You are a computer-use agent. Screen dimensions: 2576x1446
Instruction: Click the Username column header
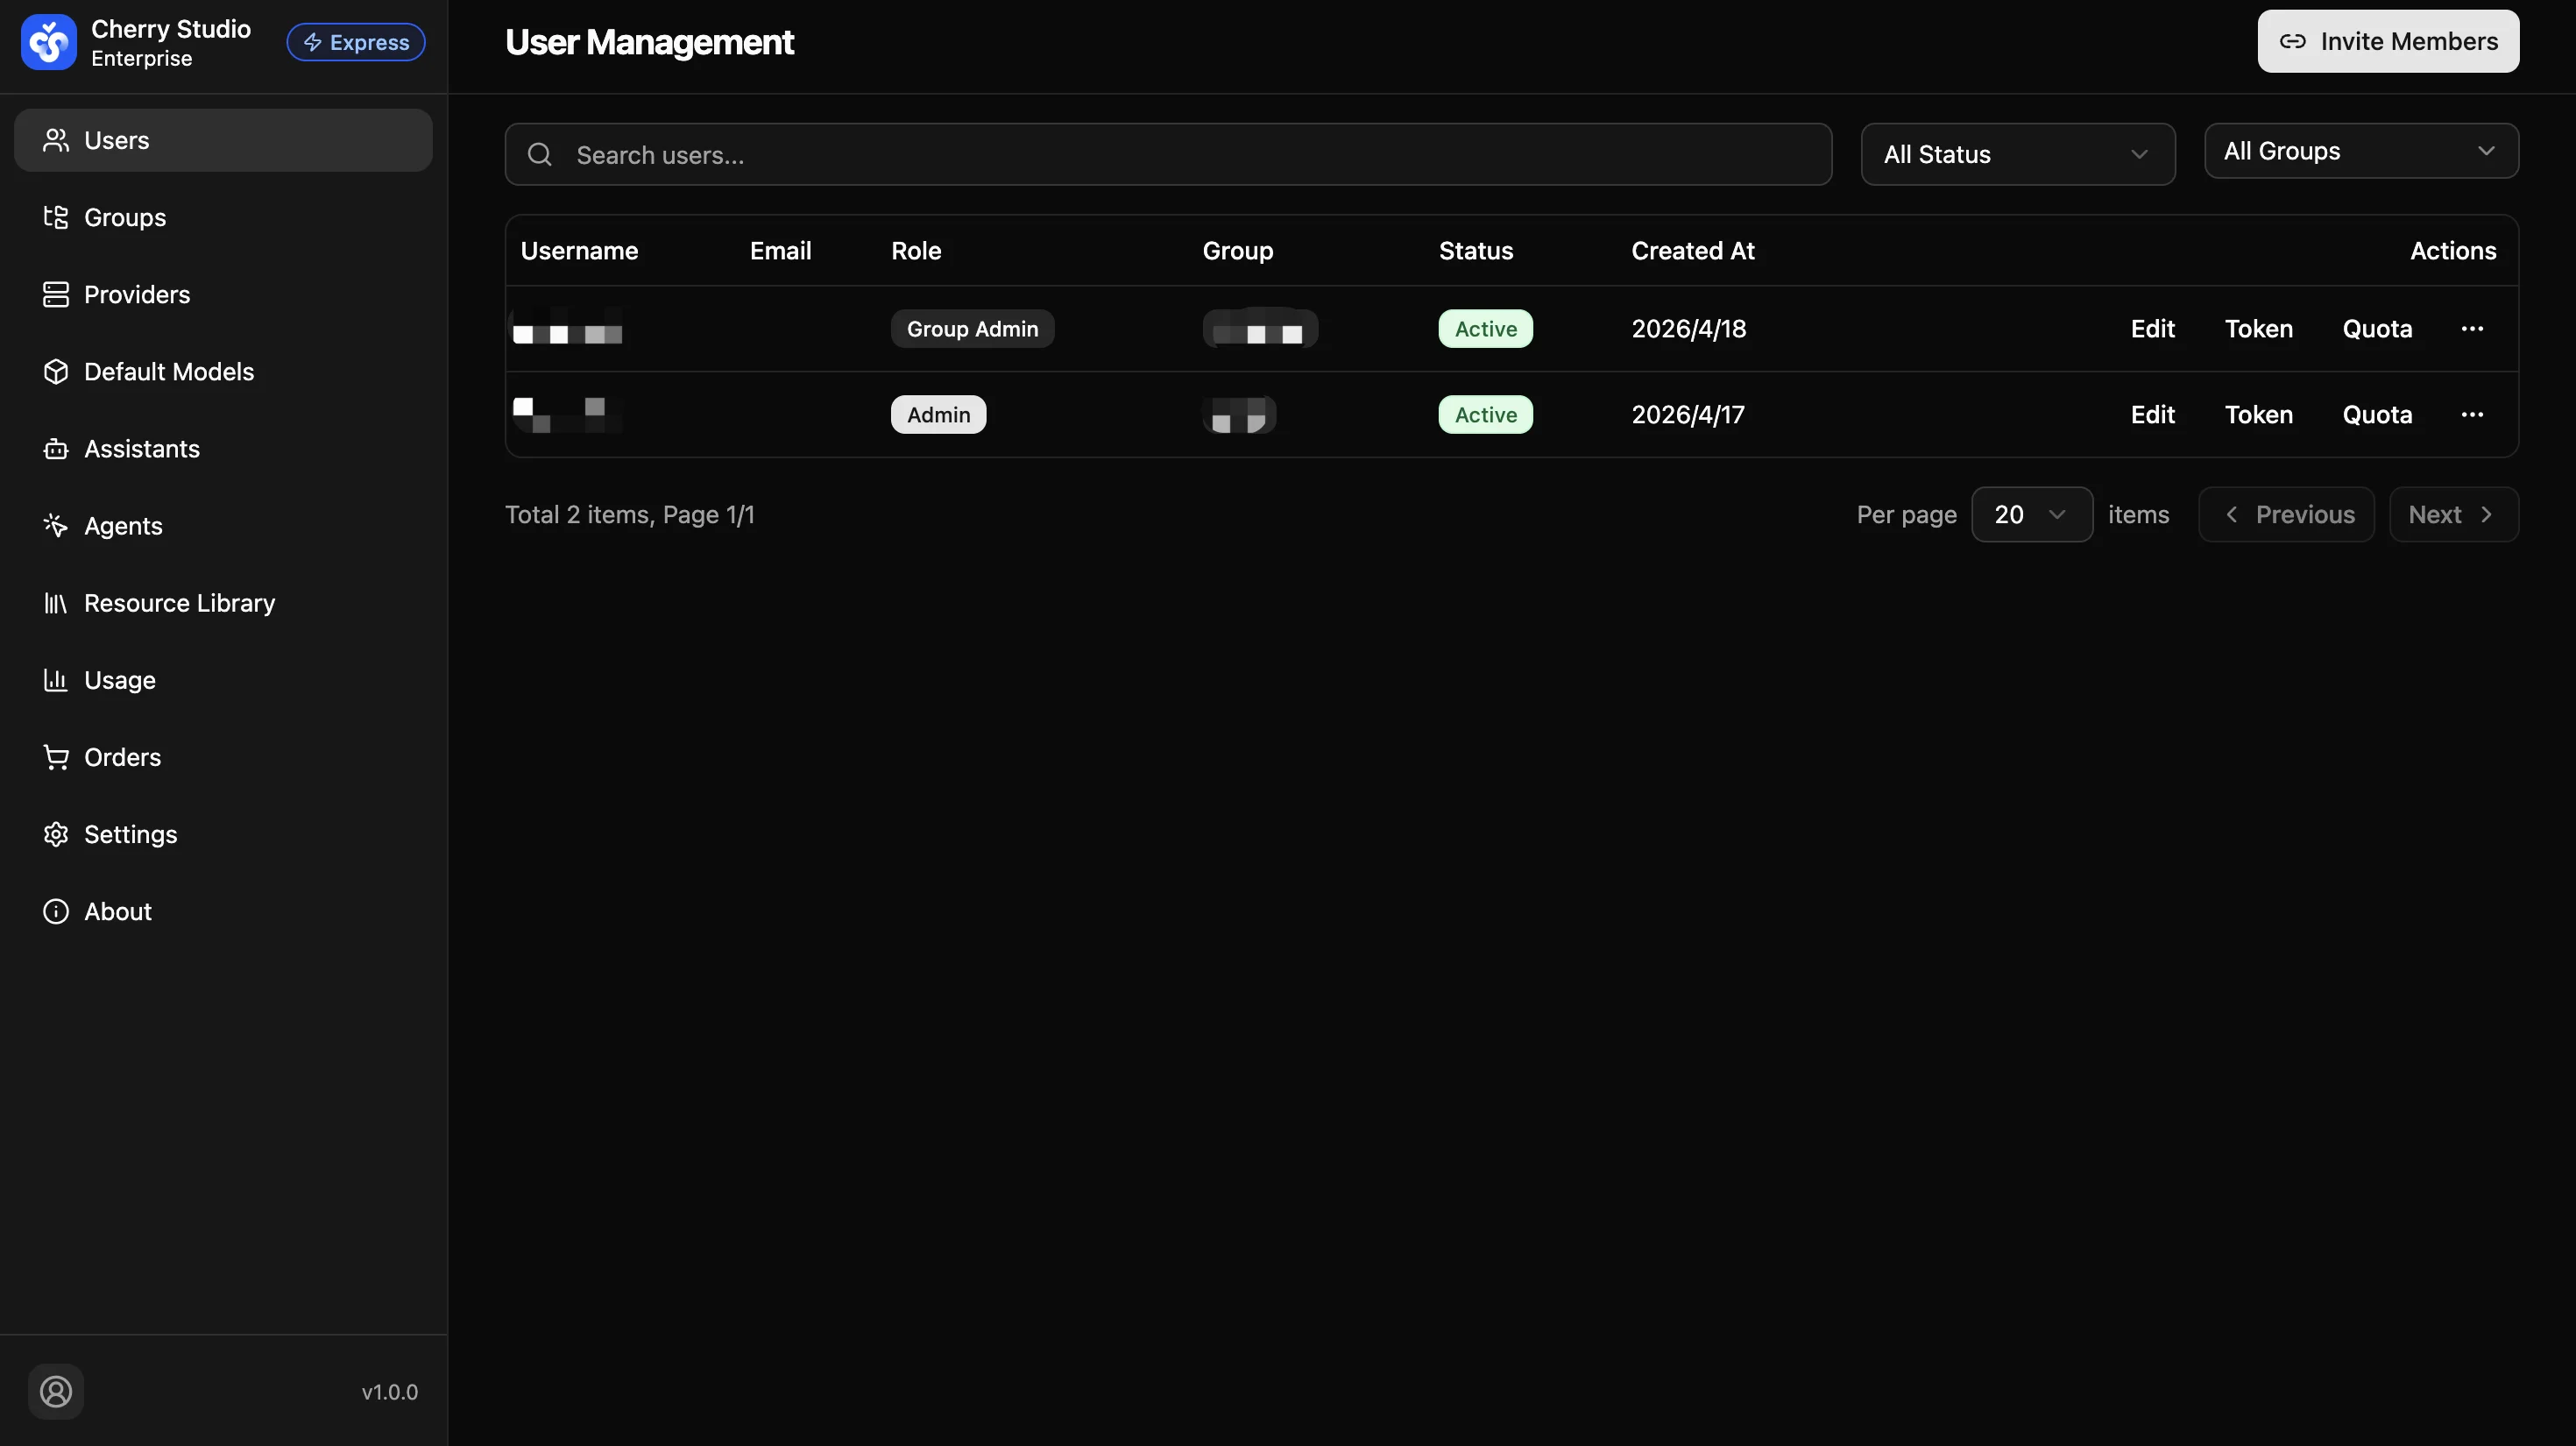[579, 250]
